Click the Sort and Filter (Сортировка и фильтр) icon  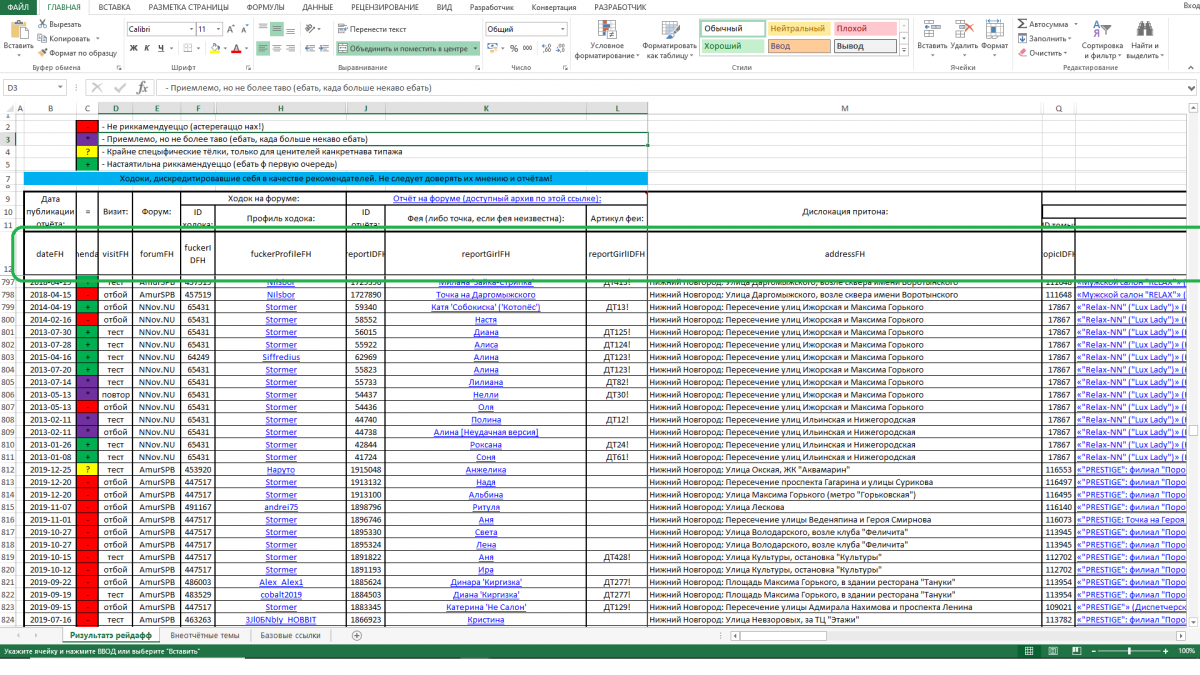pos(1101,30)
